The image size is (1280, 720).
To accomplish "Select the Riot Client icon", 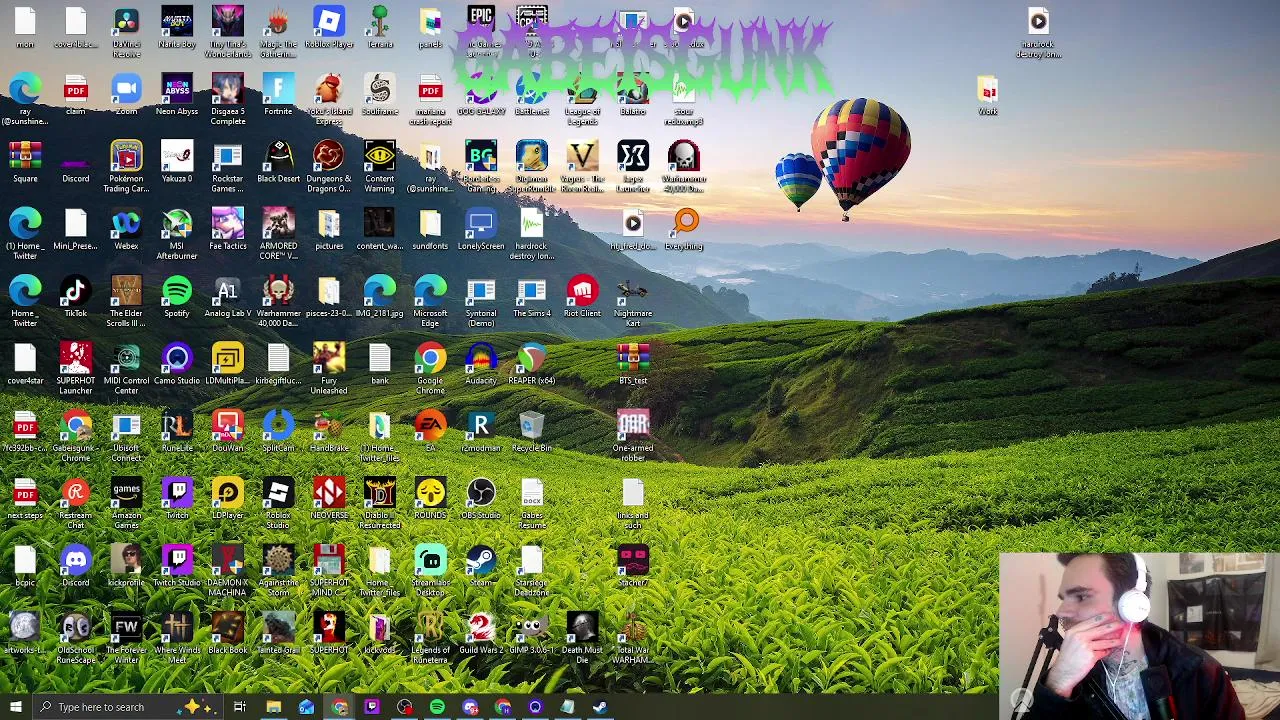I will coord(582,297).
